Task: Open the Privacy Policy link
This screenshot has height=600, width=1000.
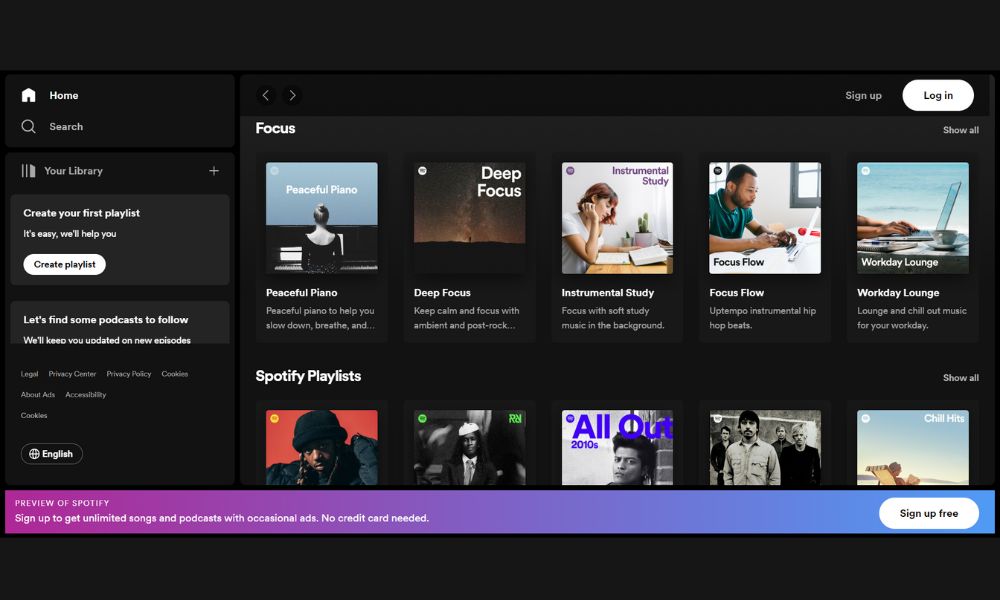Action: pyautogui.click(x=128, y=373)
